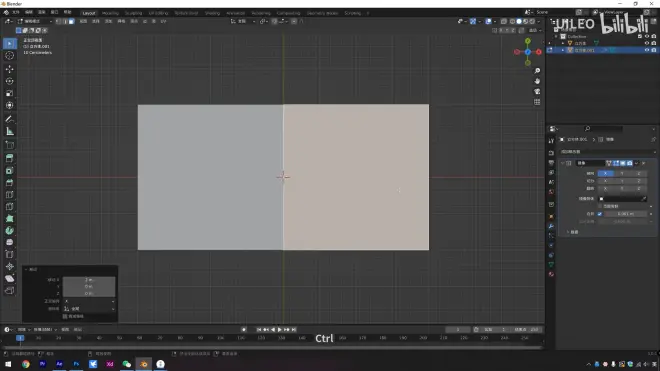Toggle mirror axis Z button

click(x=638, y=173)
